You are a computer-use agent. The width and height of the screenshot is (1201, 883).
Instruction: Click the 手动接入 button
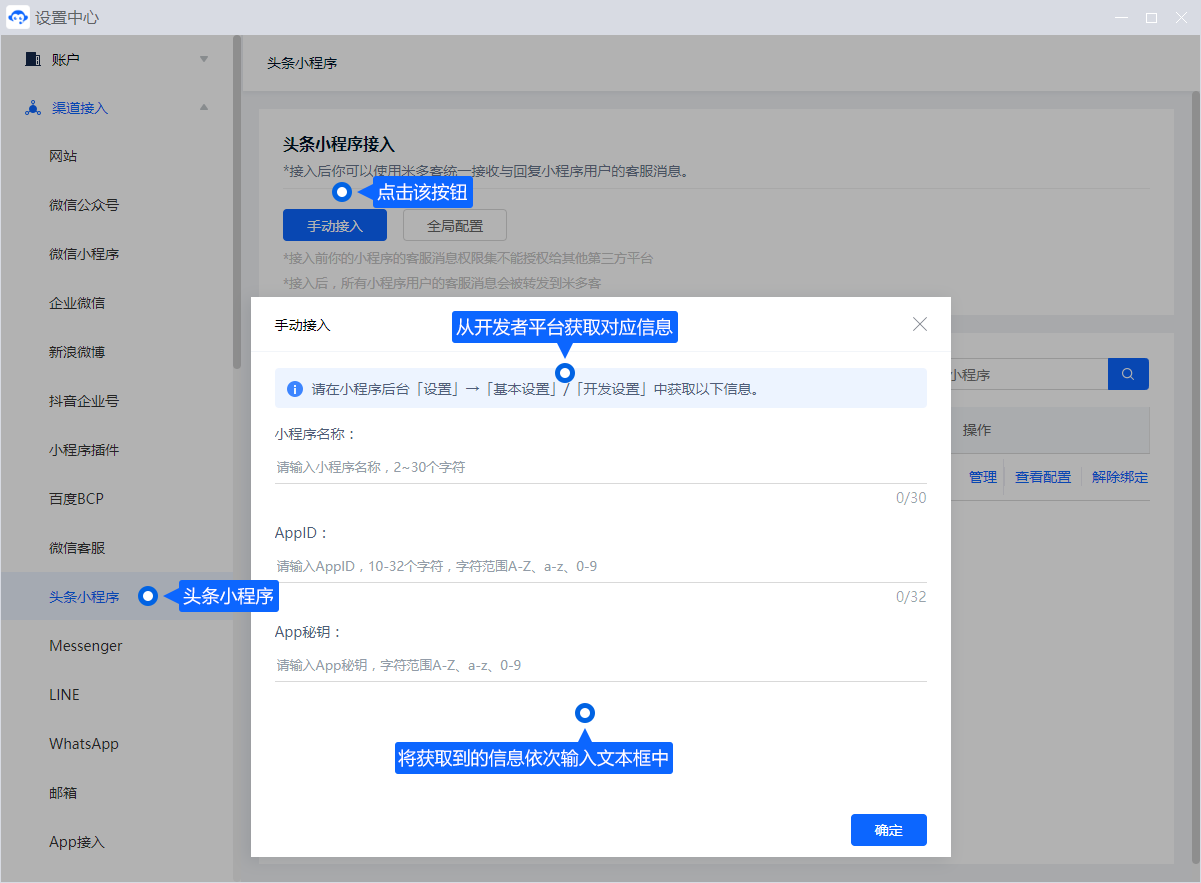point(335,226)
